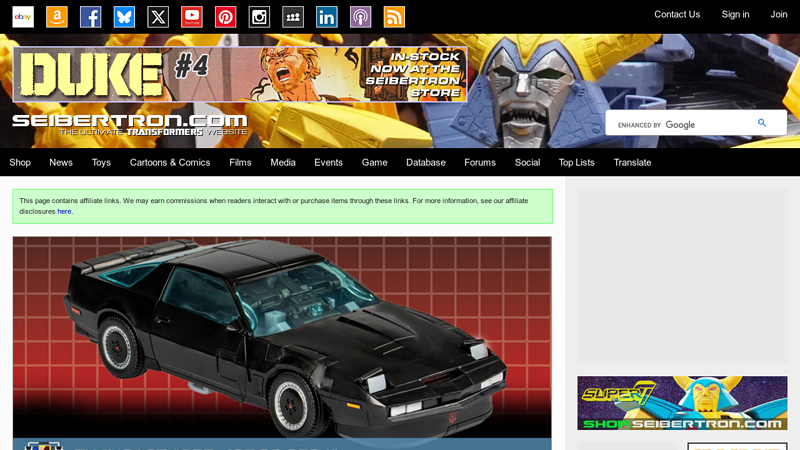Click Sign in link
The image size is (800, 450).
click(x=735, y=14)
